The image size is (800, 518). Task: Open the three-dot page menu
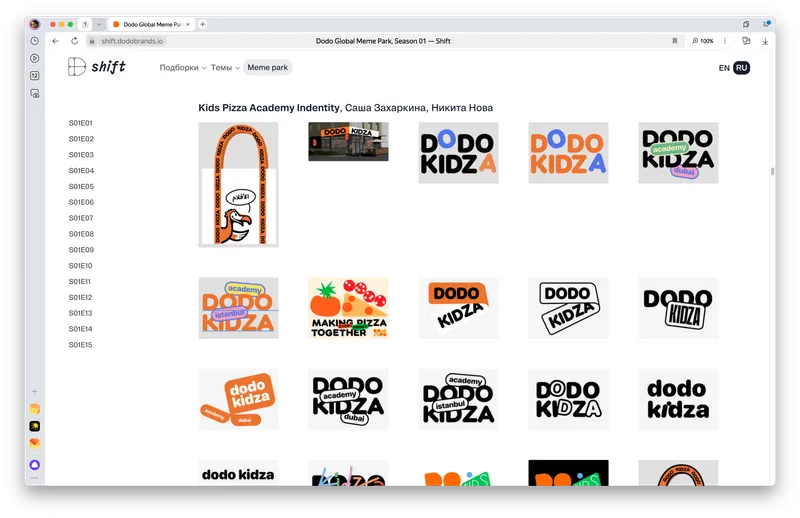[x=724, y=41]
